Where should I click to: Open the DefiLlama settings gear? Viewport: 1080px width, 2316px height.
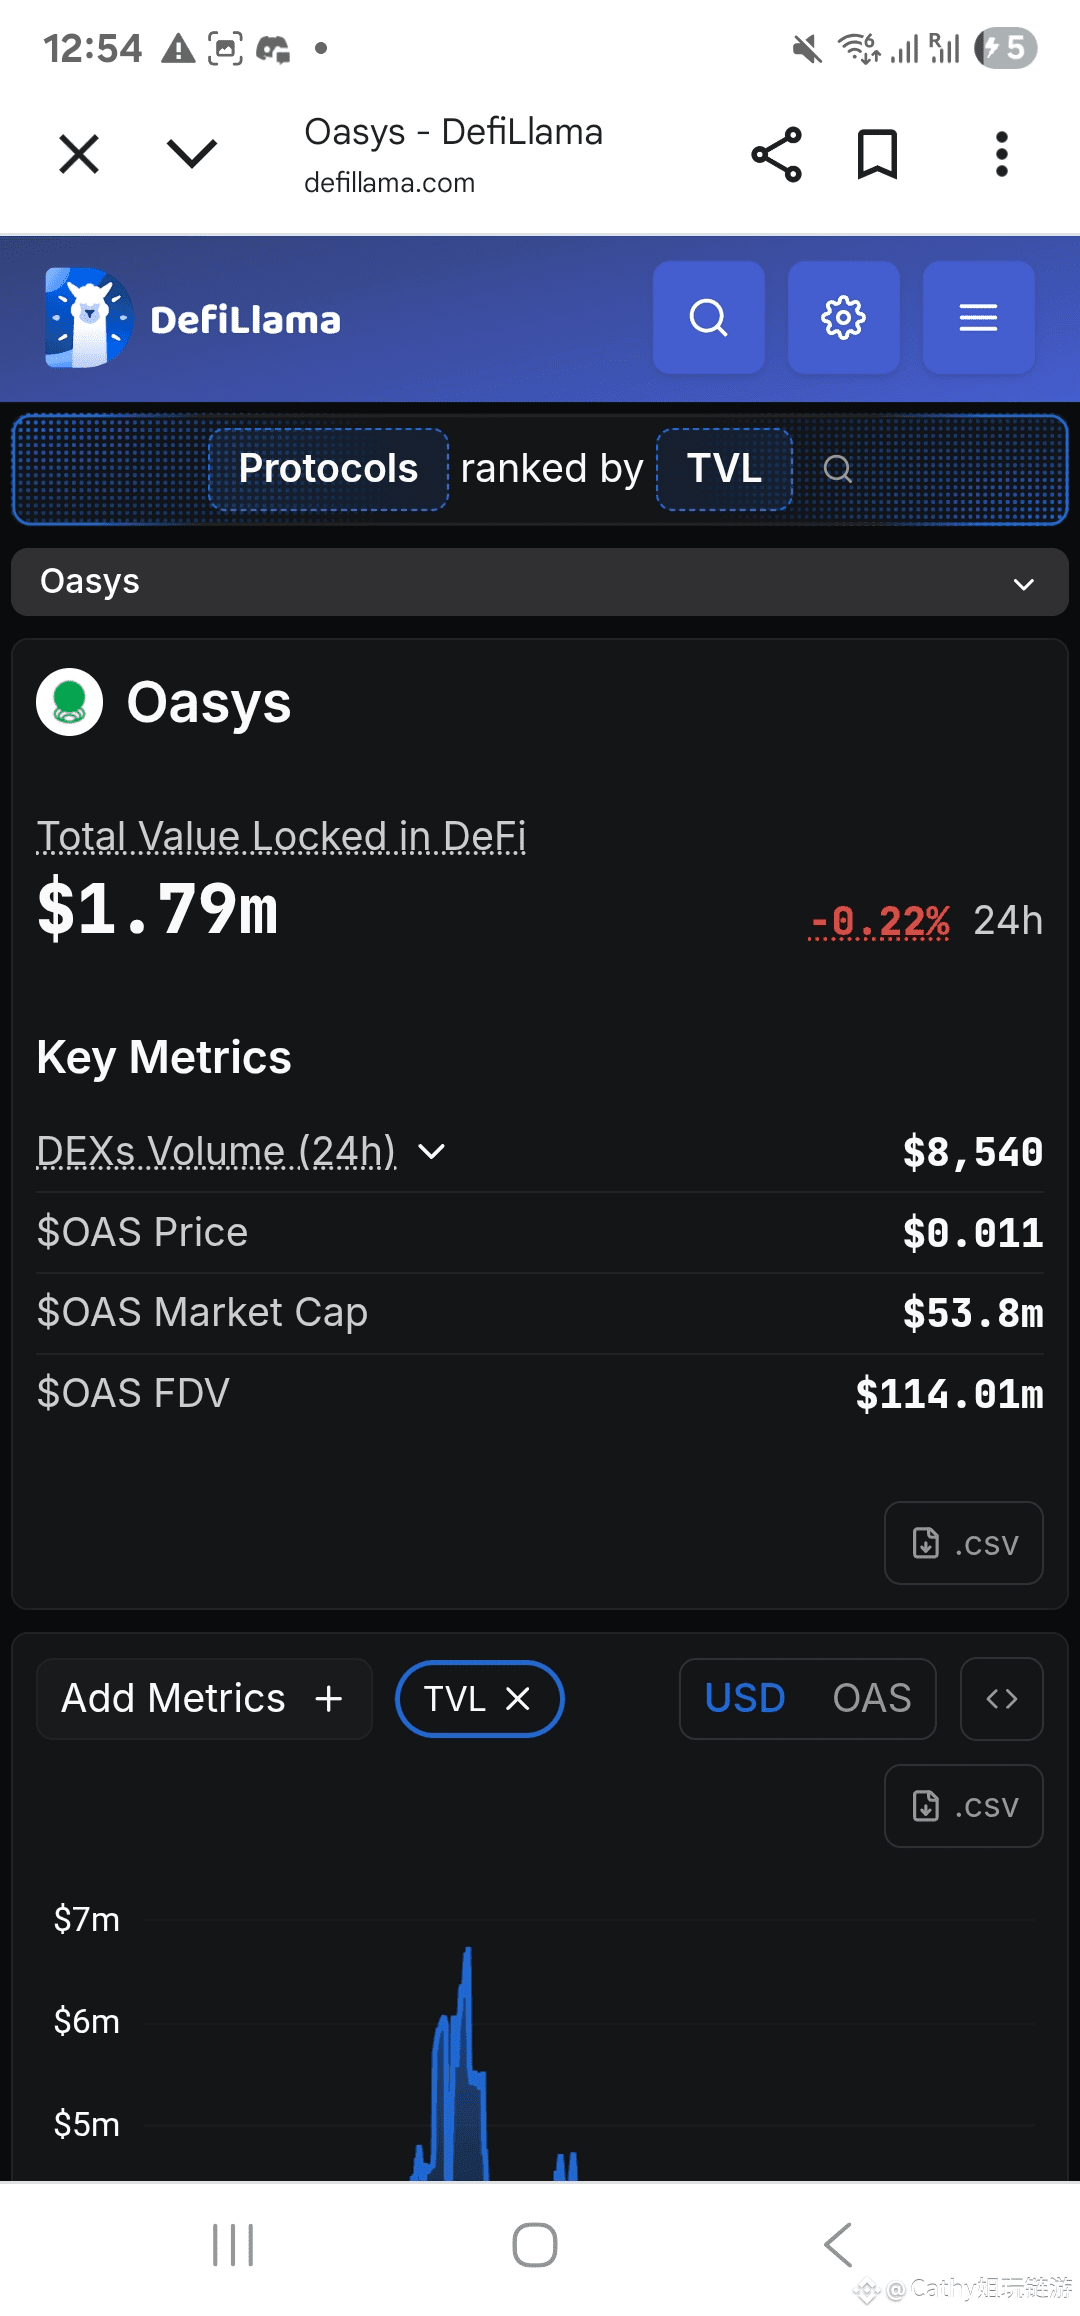(x=843, y=318)
